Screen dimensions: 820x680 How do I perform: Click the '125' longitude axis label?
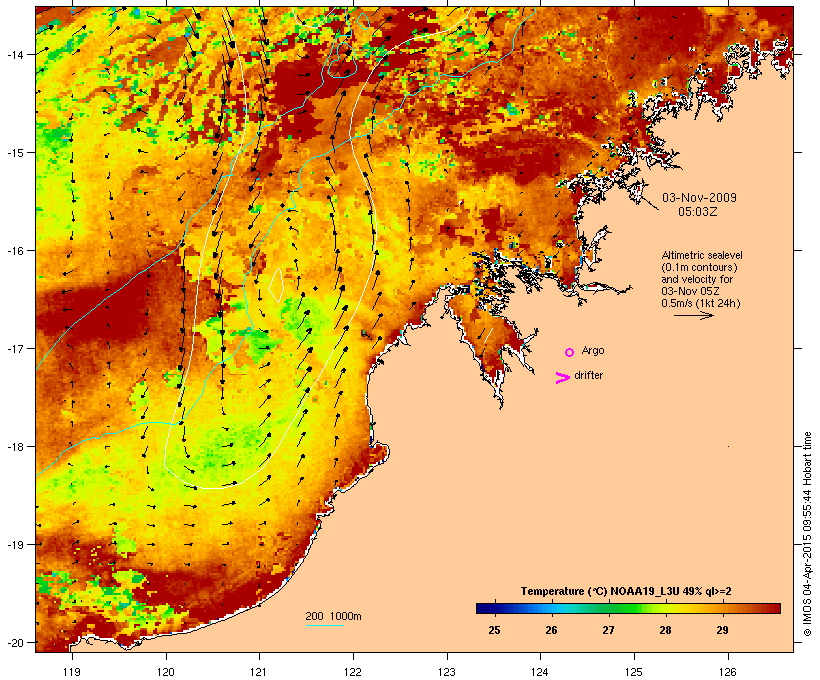coord(634,672)
